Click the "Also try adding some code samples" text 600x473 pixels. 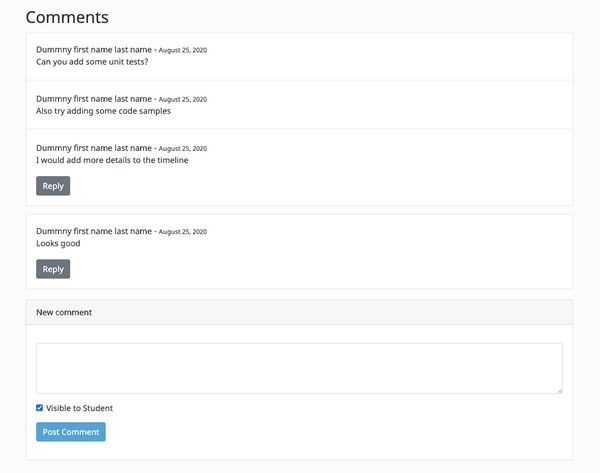pyautogui.click(x=103, y=111)
